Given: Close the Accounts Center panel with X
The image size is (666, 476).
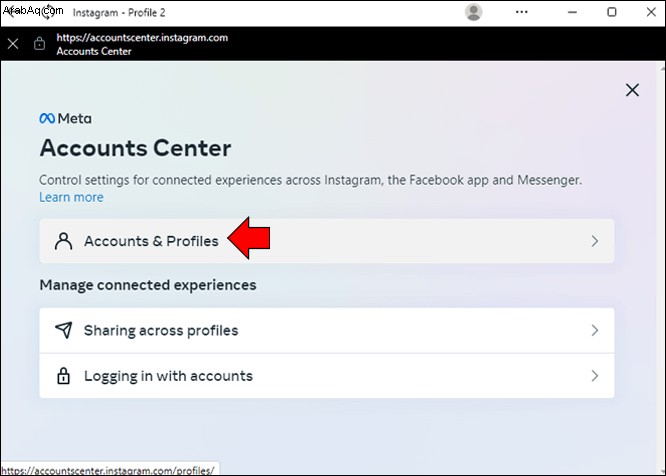Looking at the screenshot, I should (632, 90).
